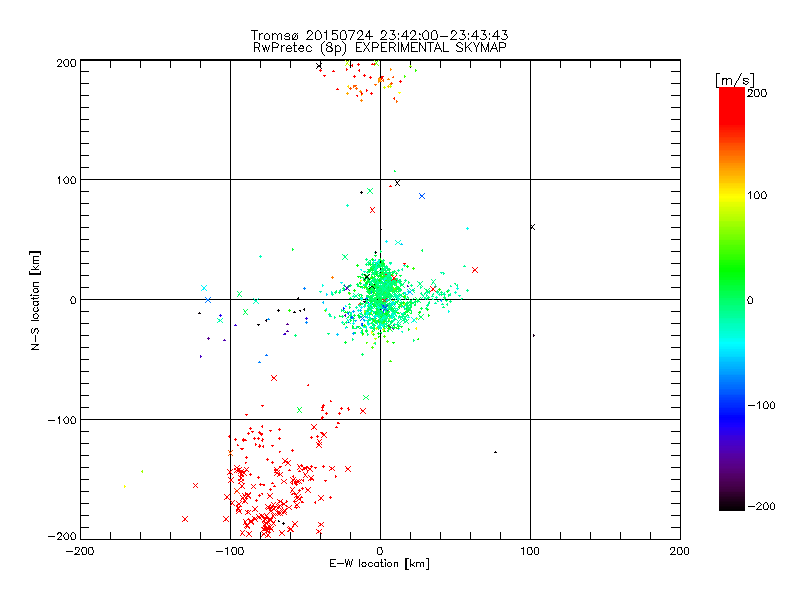Click the x-axis tick label '-200'
800x600 pixels.
(80, 551)
